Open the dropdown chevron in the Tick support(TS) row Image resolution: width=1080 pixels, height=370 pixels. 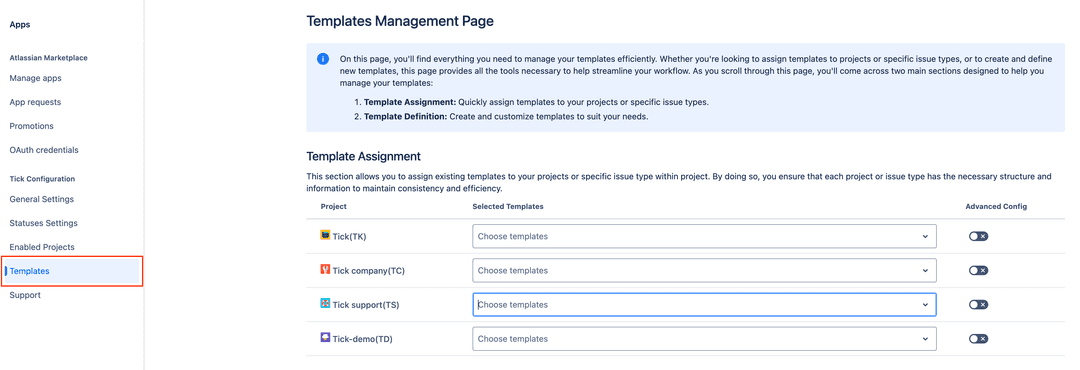[x=925, y=305]
